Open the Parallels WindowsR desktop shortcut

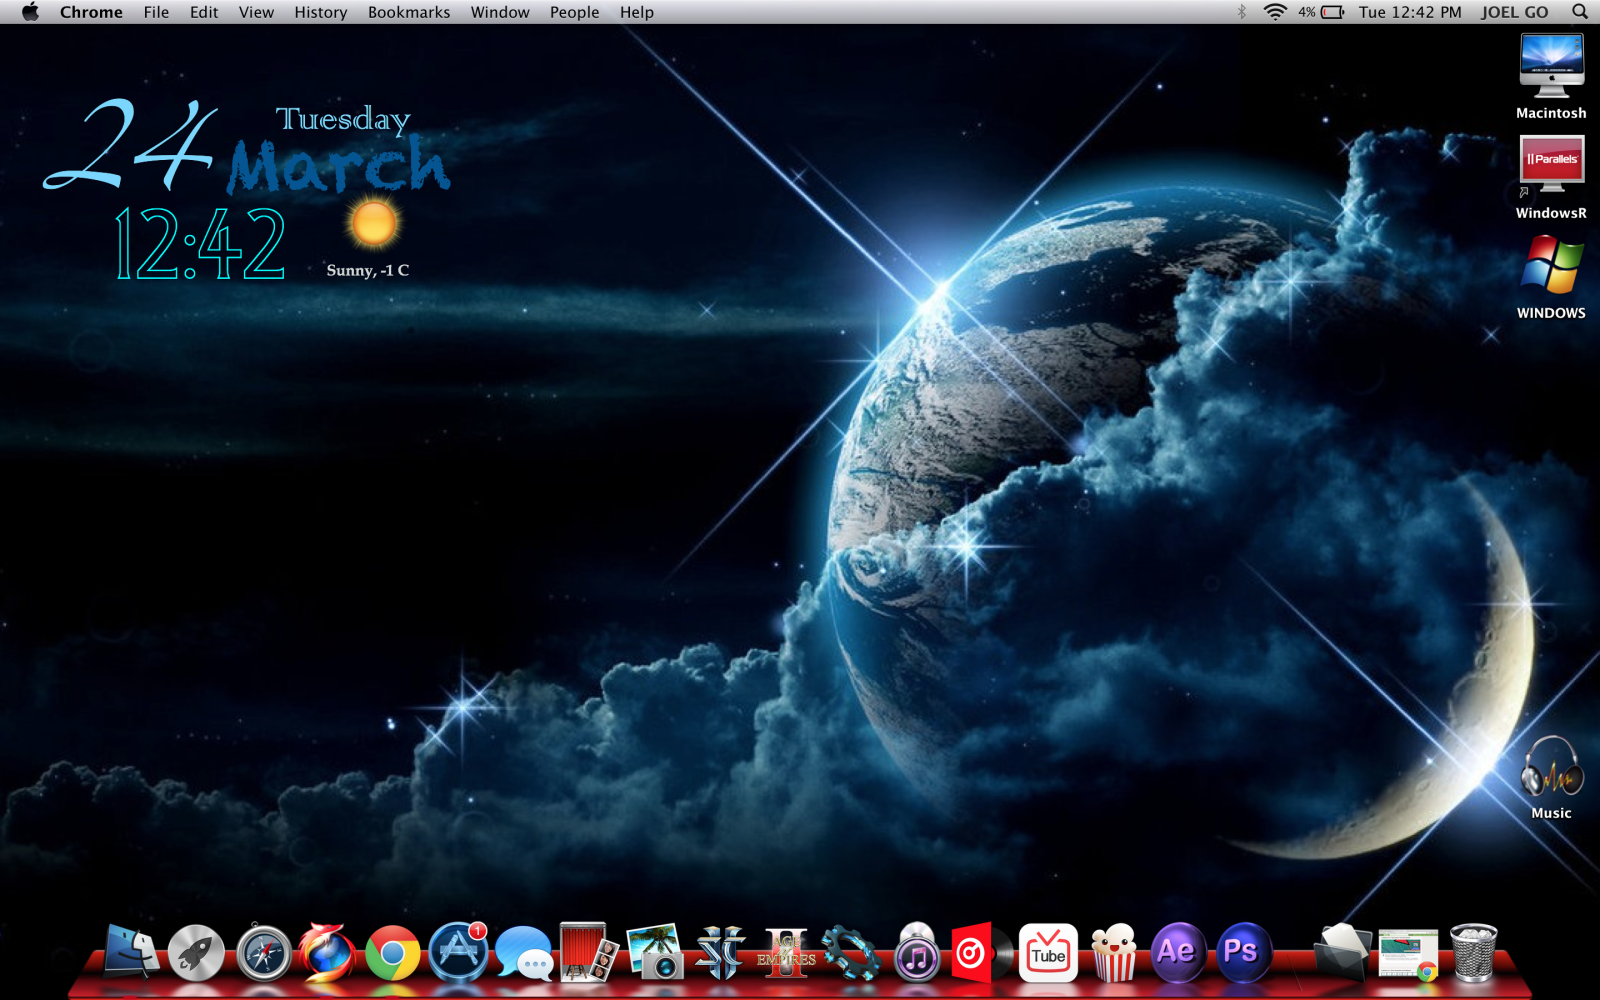click(1551, 177)
